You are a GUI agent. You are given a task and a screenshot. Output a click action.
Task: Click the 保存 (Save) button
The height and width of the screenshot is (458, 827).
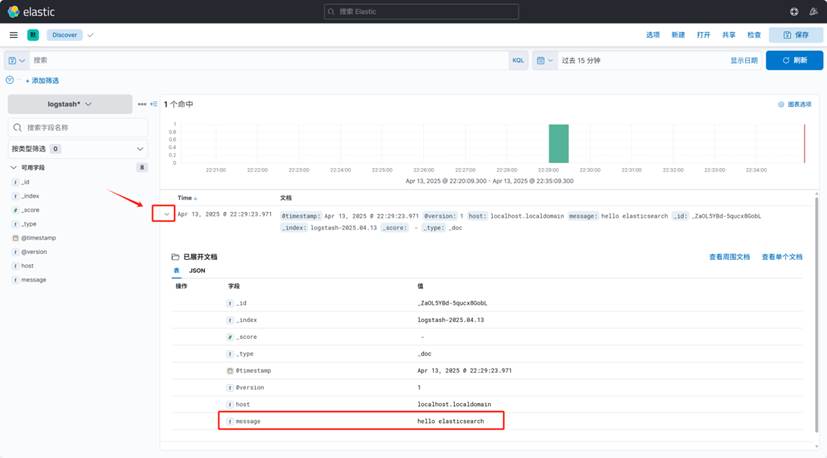tap(796, 35)
